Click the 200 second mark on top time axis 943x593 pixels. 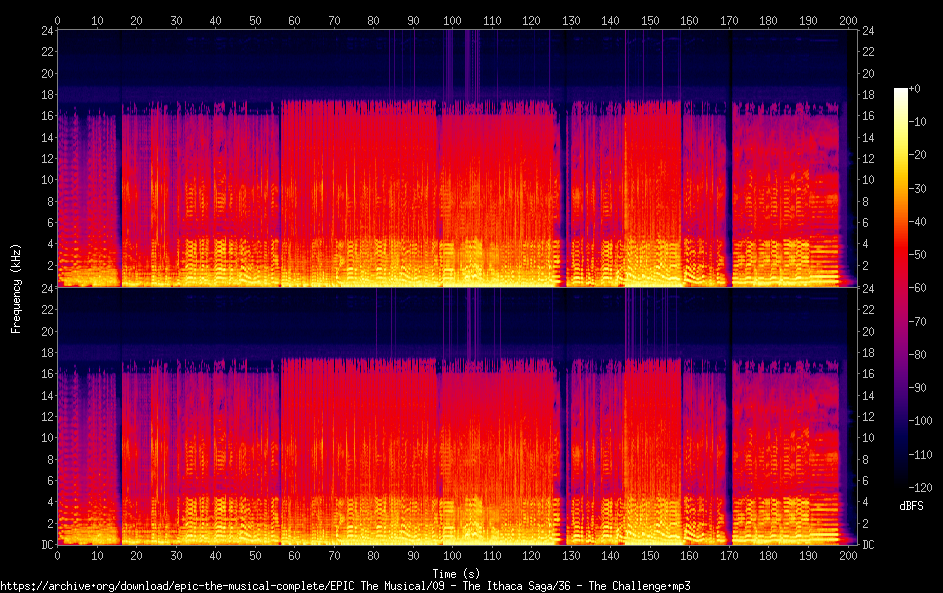849,20
